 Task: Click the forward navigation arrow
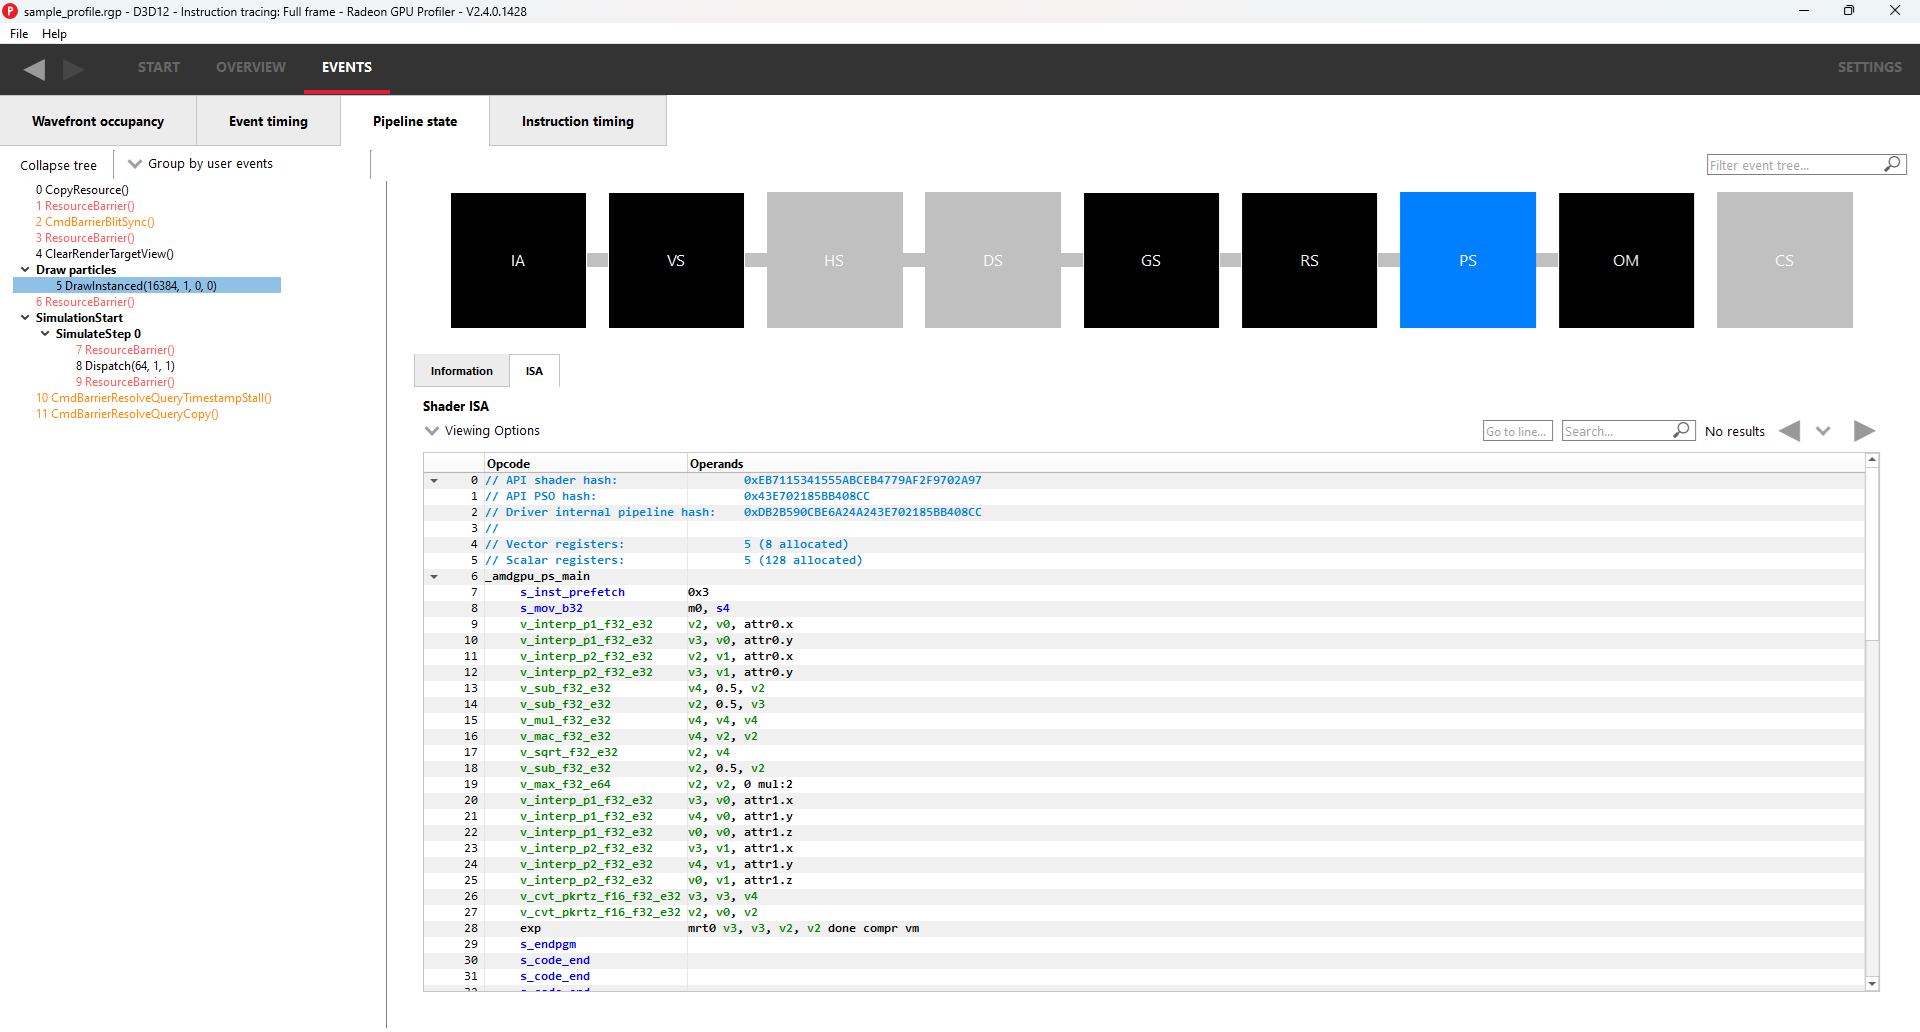[x=73, y=69]
